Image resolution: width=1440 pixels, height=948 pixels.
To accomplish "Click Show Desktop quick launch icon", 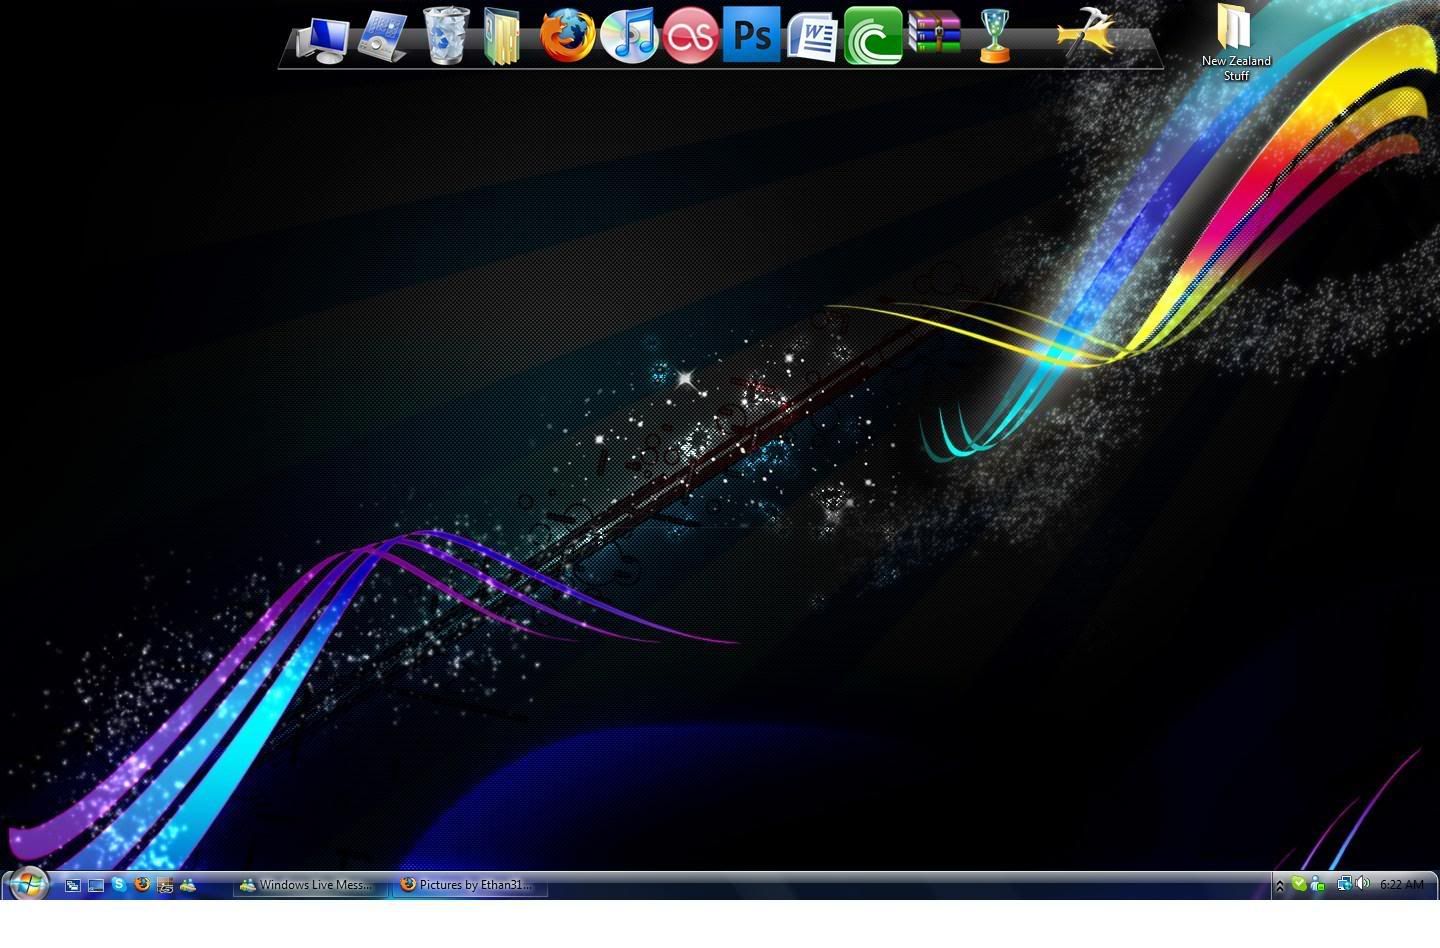I will click(x=96, y=885).
